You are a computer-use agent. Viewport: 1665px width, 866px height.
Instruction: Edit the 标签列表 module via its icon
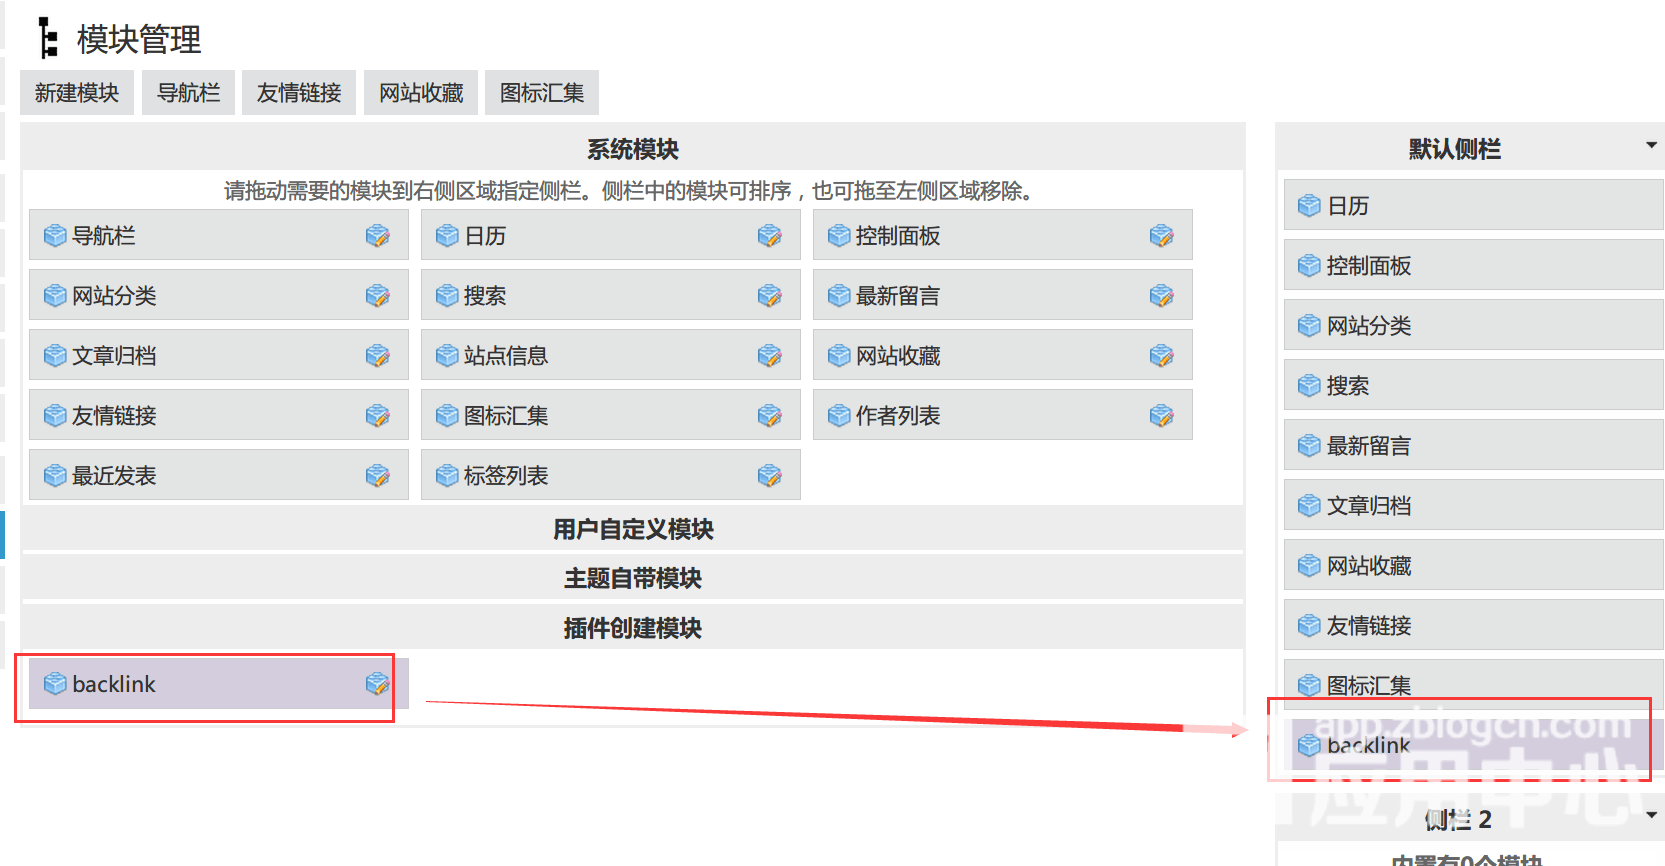769,476
